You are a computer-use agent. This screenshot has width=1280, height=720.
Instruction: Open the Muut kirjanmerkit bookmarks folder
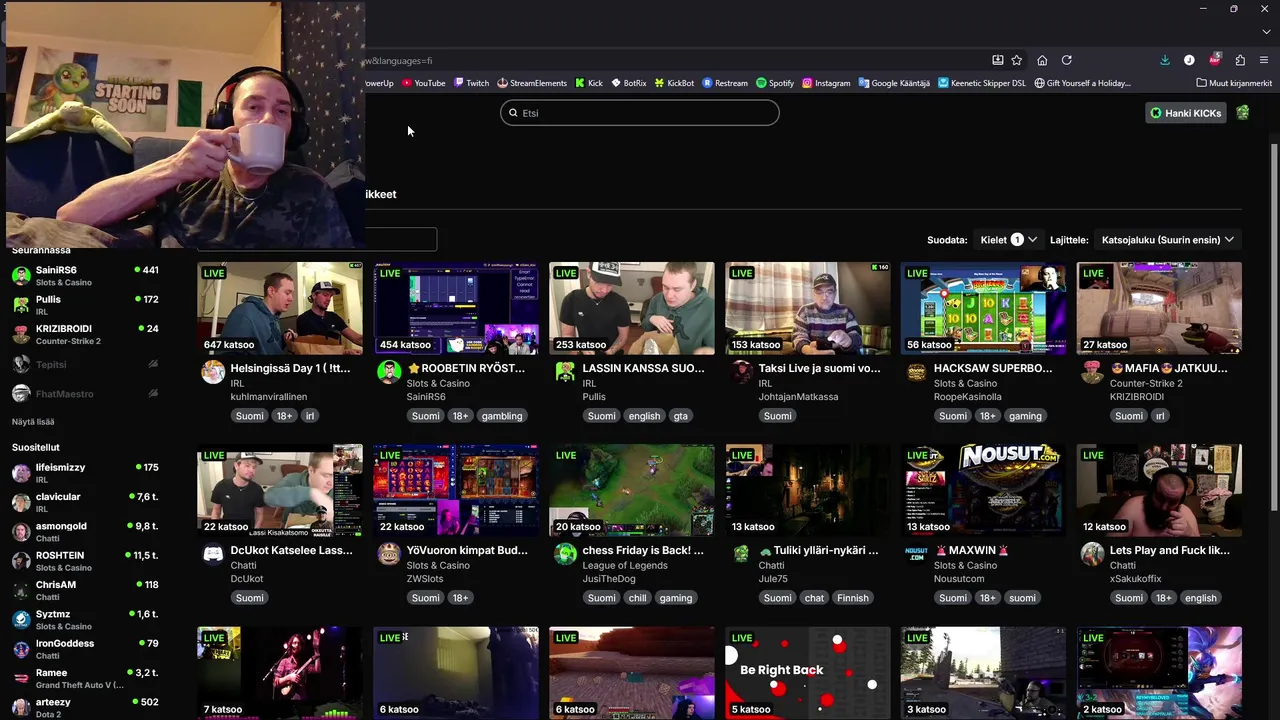coord(1234,83)
